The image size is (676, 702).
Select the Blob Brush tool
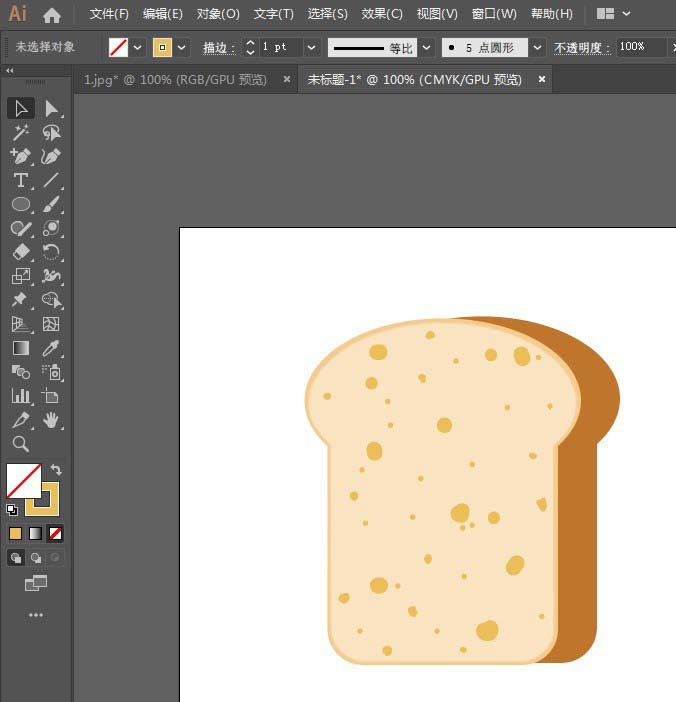pos(51,228)
